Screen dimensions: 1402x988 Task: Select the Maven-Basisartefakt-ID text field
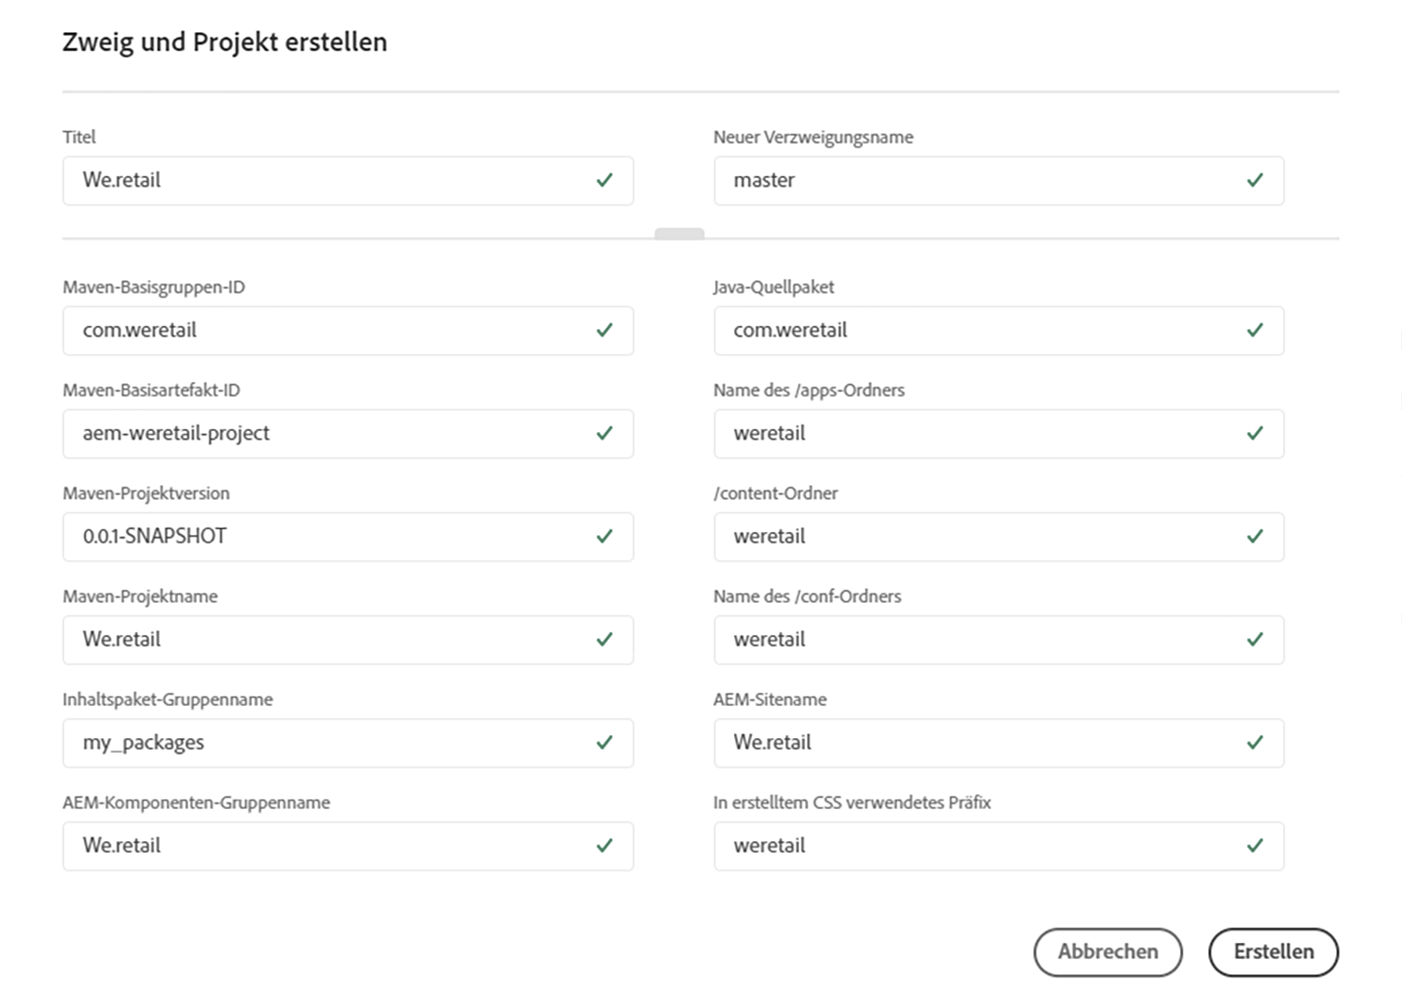(x=330, y=434)
